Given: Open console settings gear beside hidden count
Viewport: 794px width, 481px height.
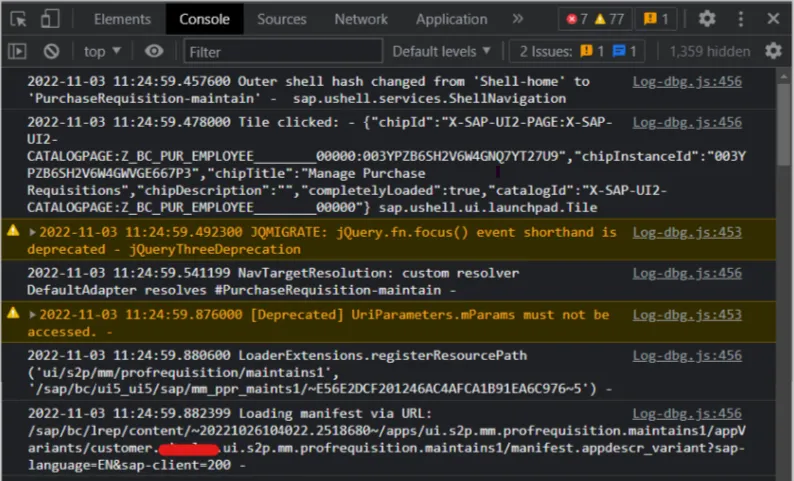Looking at the screenshot, I should pos(773,51).
